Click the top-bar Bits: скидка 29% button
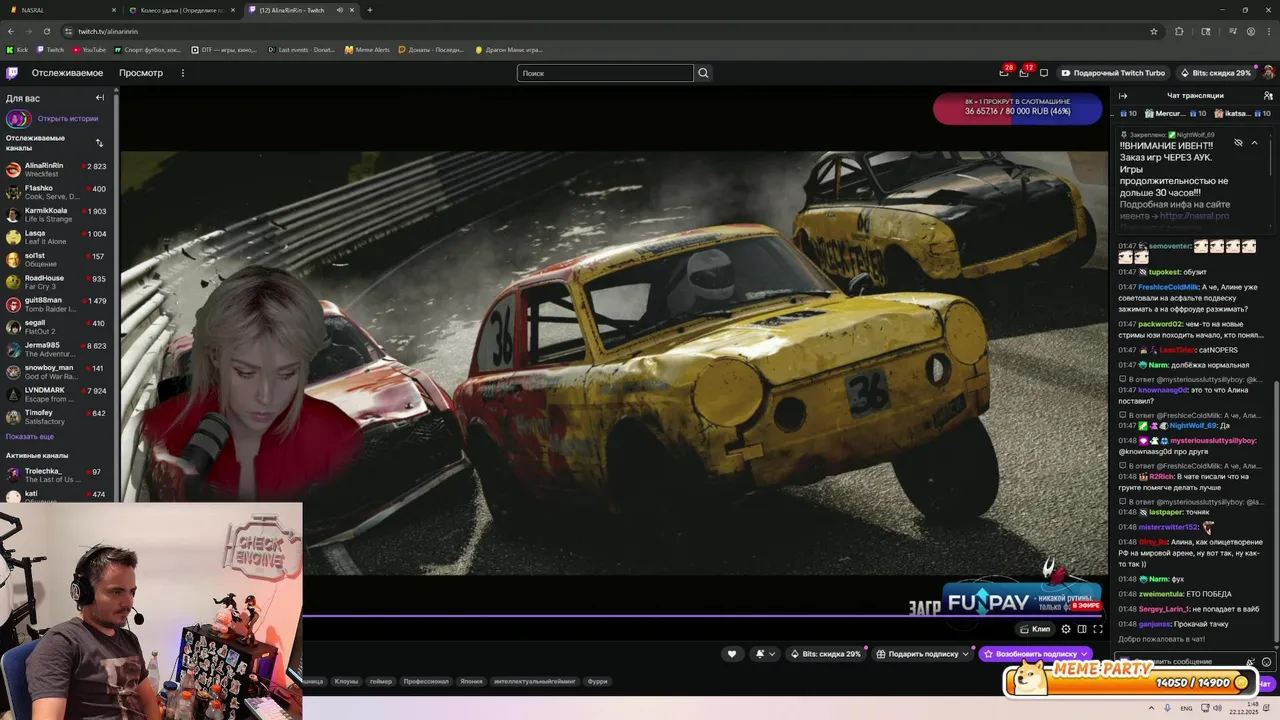Viewport: 1280px width, 720px height. [1215, 73]
